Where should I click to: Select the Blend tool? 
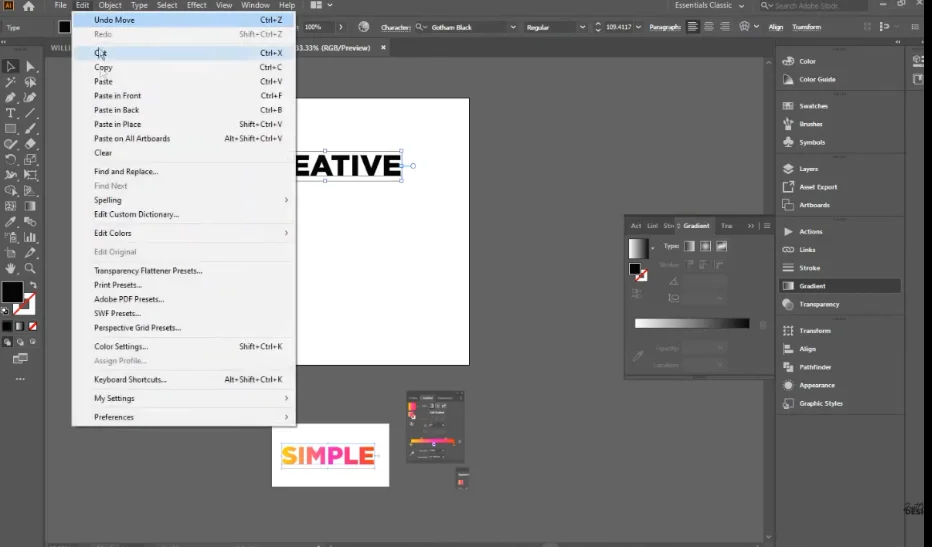tap(30, 222)
